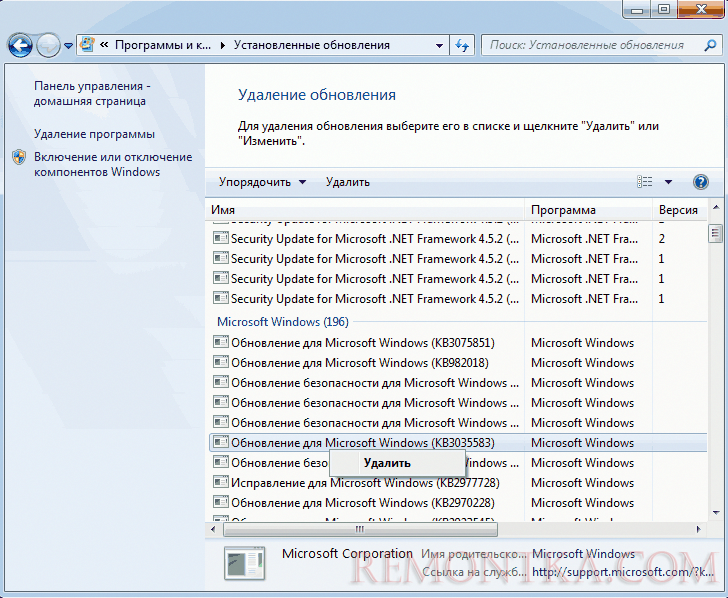Viewport: 728px width, 598px height.
Task: Go back with the blue arrow button
Action: 20,46
